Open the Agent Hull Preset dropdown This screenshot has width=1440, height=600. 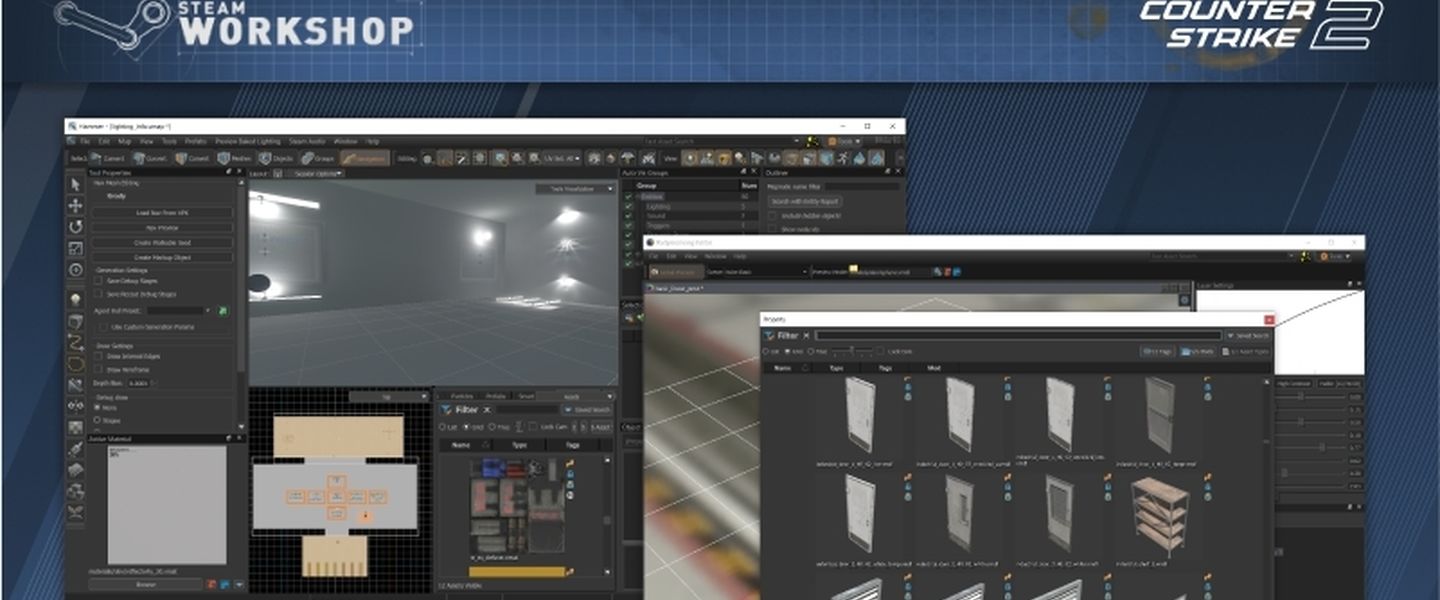180,311
